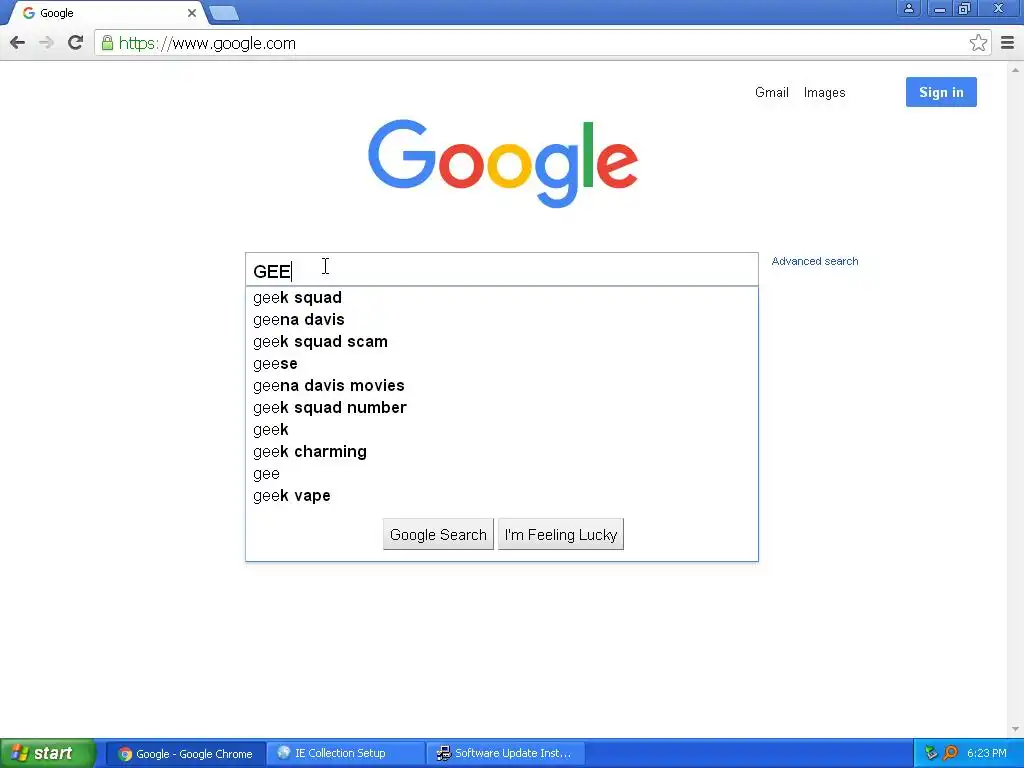Open the Images link

824,93
